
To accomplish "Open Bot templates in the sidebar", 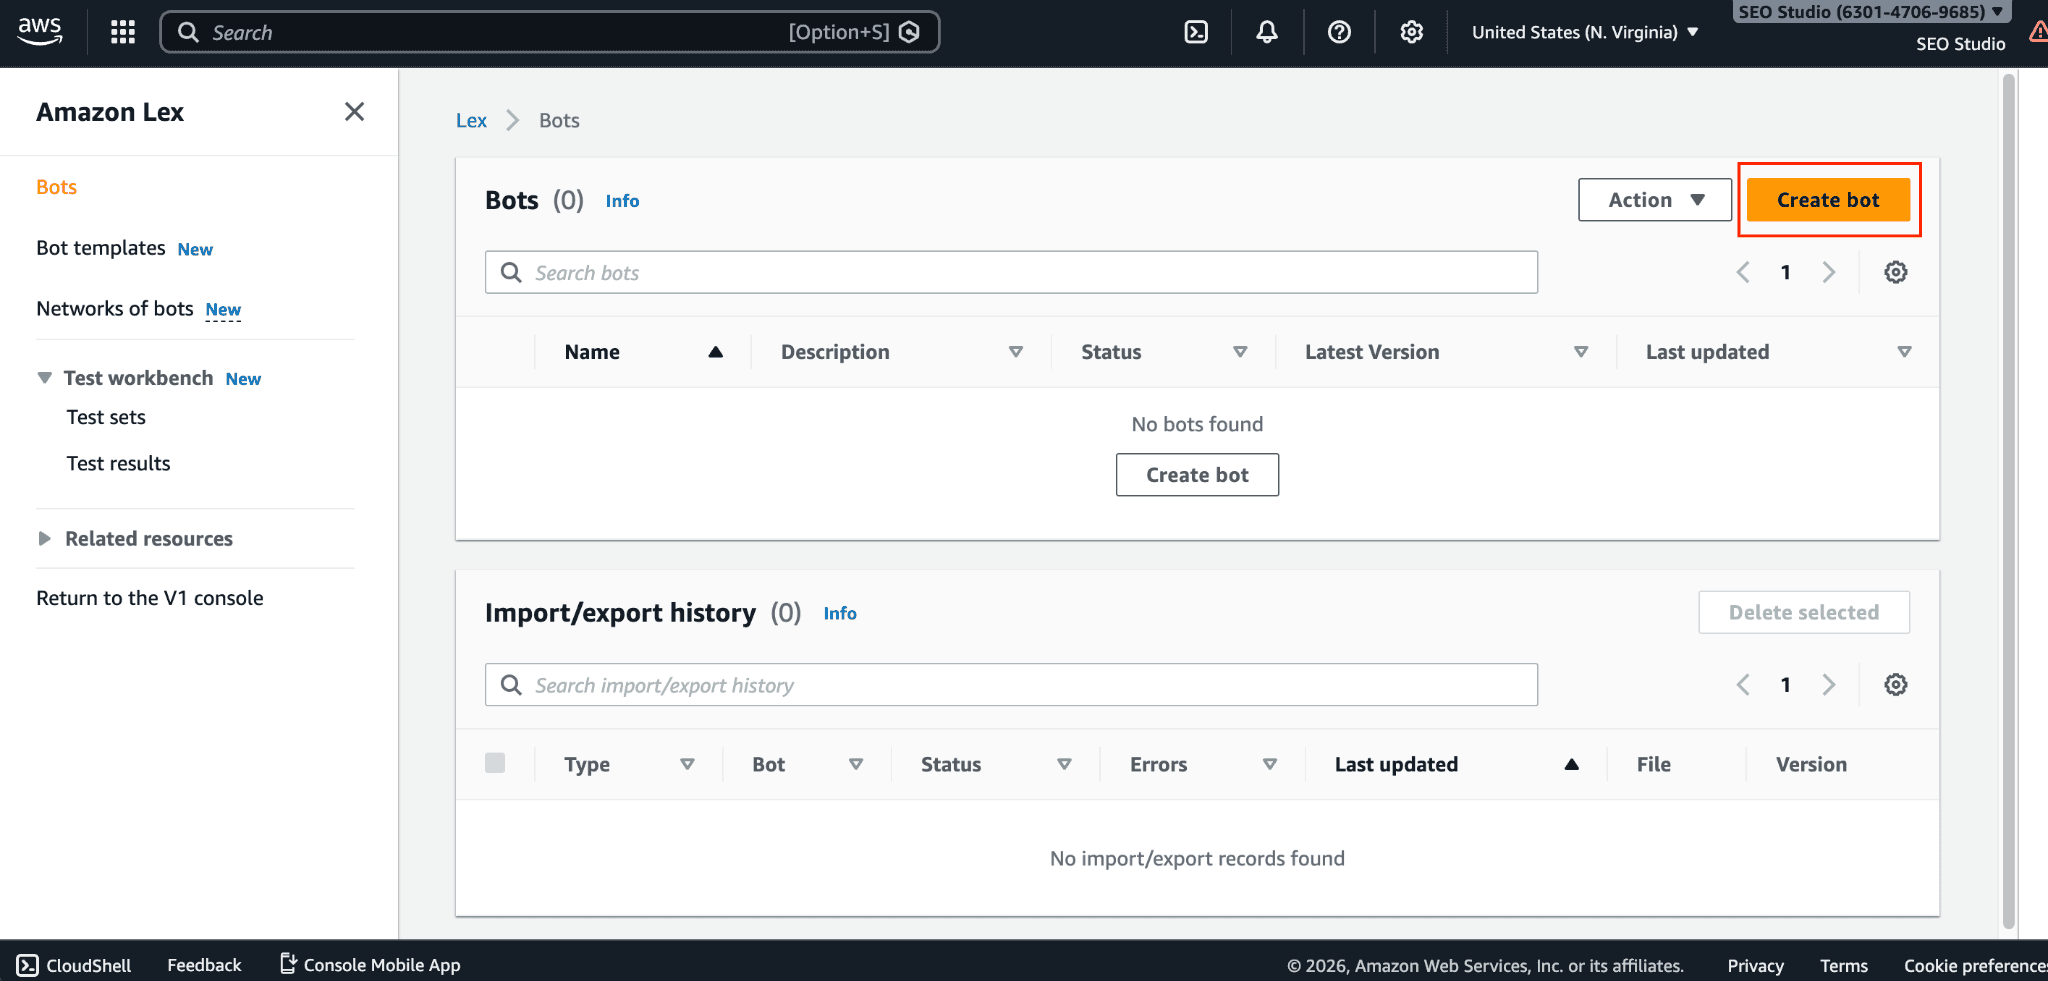I will [101, 248].
